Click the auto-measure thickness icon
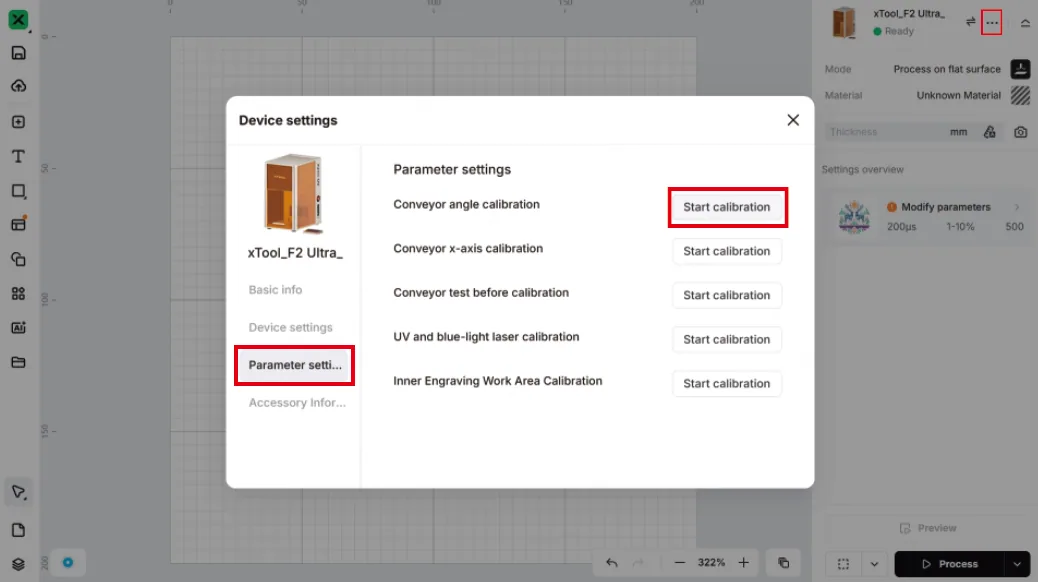 pyautogui.click(x=990, y=132)
